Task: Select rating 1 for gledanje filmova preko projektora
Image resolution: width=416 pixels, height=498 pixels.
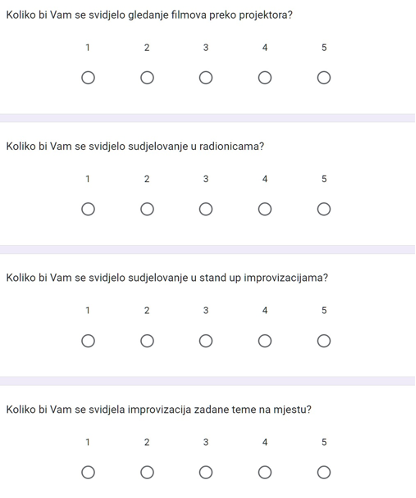Action: point(88,78)
